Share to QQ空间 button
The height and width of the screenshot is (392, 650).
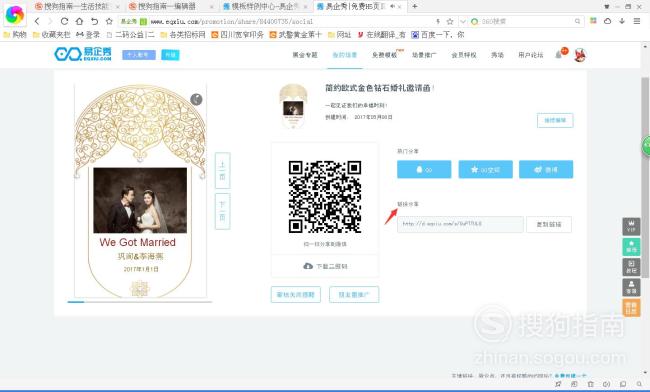(x=485, y=169)
